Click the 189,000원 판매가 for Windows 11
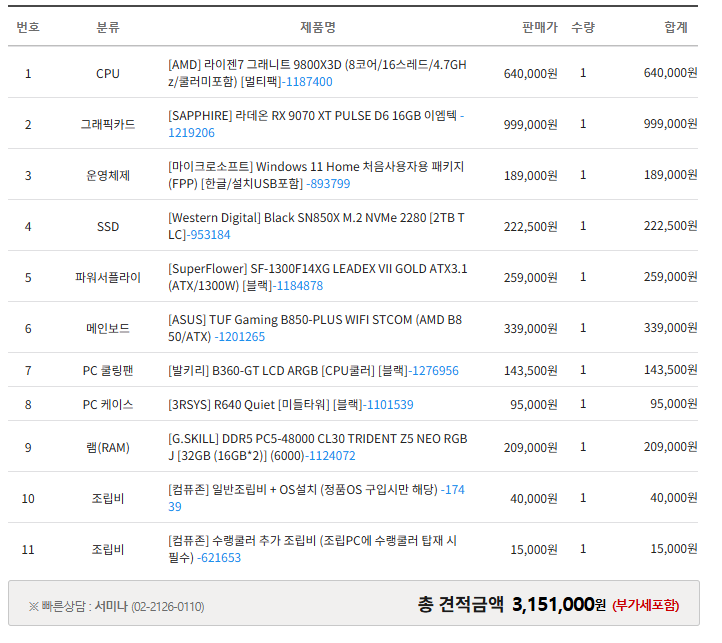This screenshot has height=643, width=722. 530,175
